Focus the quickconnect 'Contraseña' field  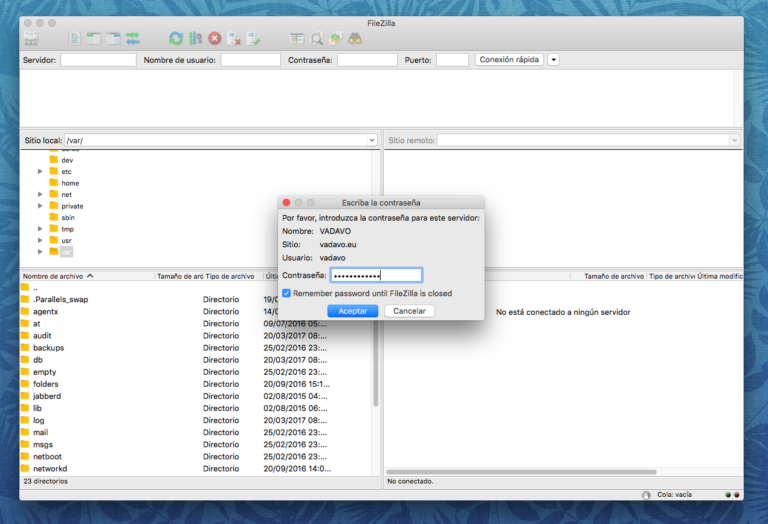(x=367, y=60)
